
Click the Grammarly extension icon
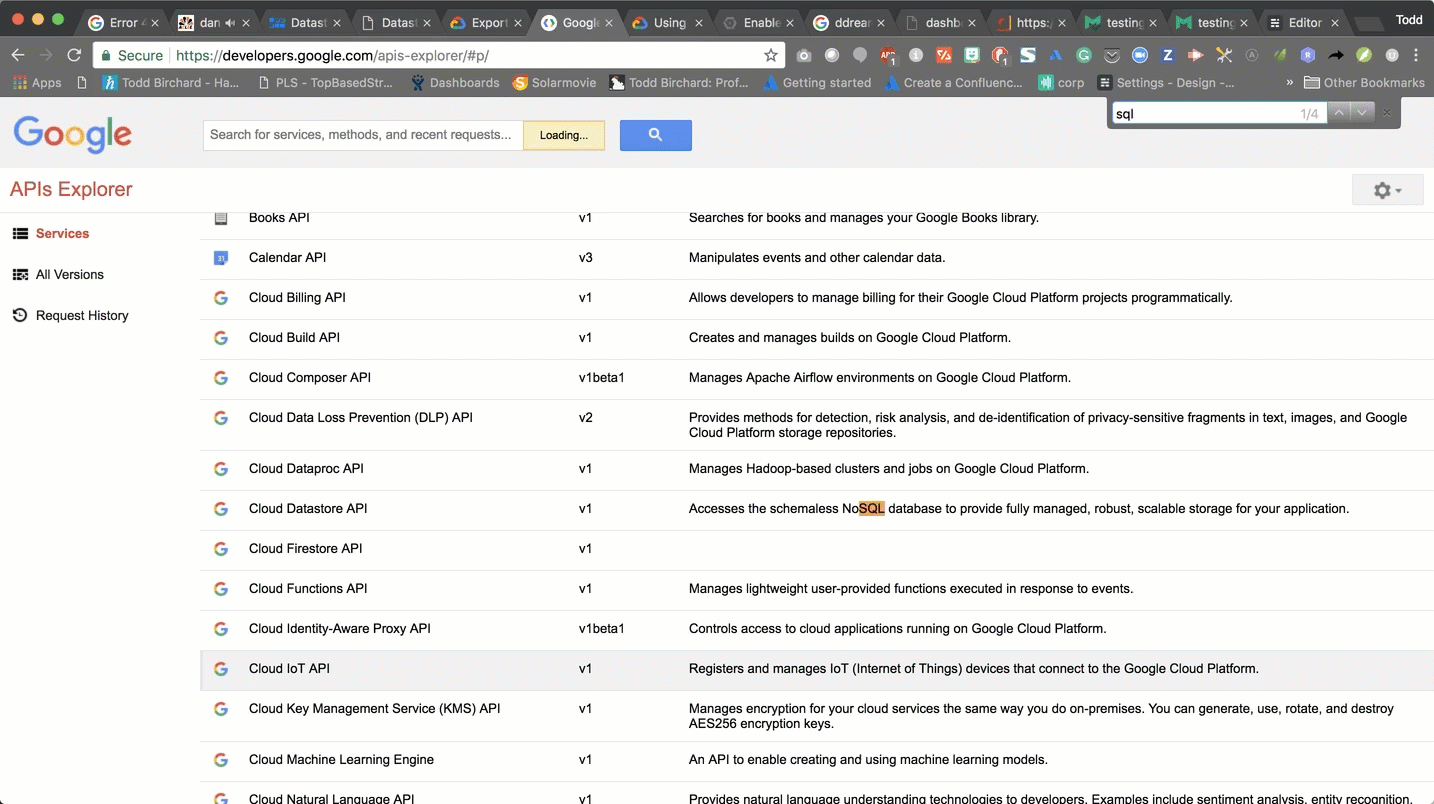[1084, 55]
